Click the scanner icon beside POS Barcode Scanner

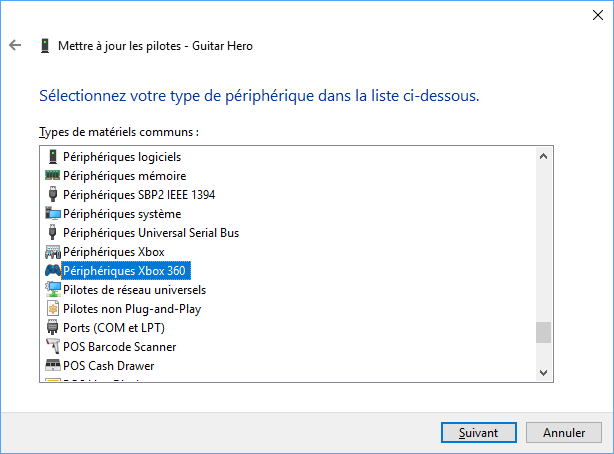pyautogui.click(x=52, y=346)
